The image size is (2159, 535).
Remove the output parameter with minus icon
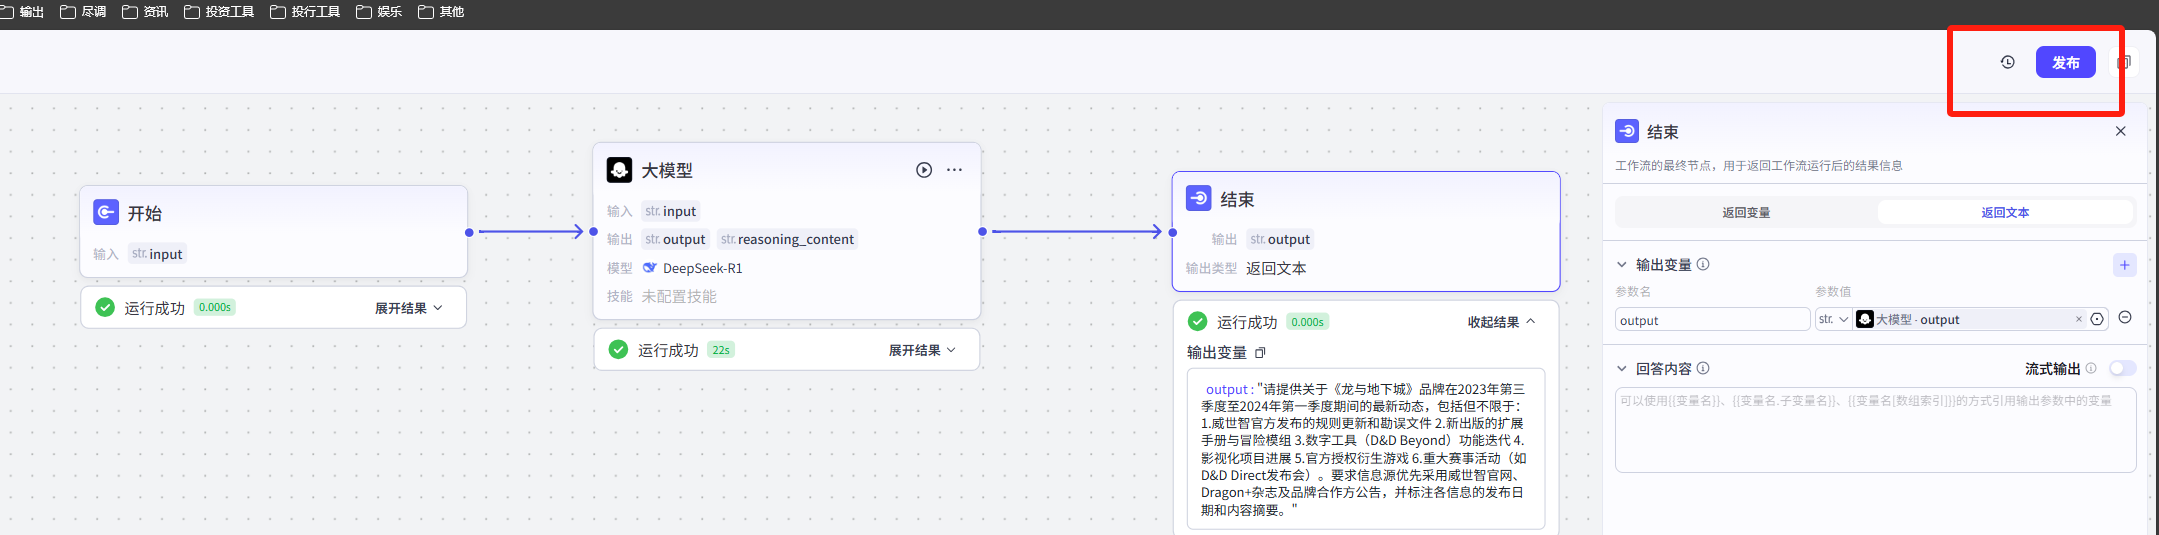pos(2125,318)
